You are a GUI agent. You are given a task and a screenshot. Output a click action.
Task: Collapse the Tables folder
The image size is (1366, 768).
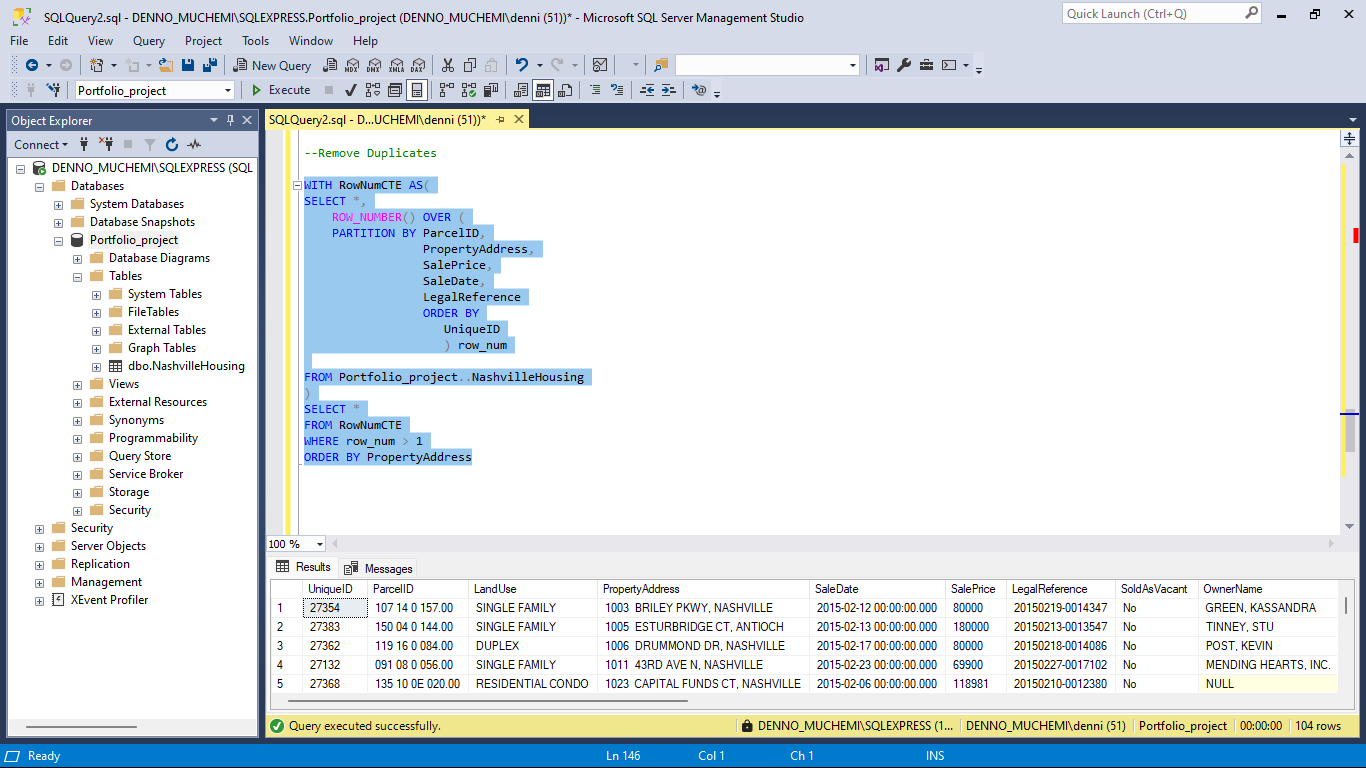pos(78,276)
